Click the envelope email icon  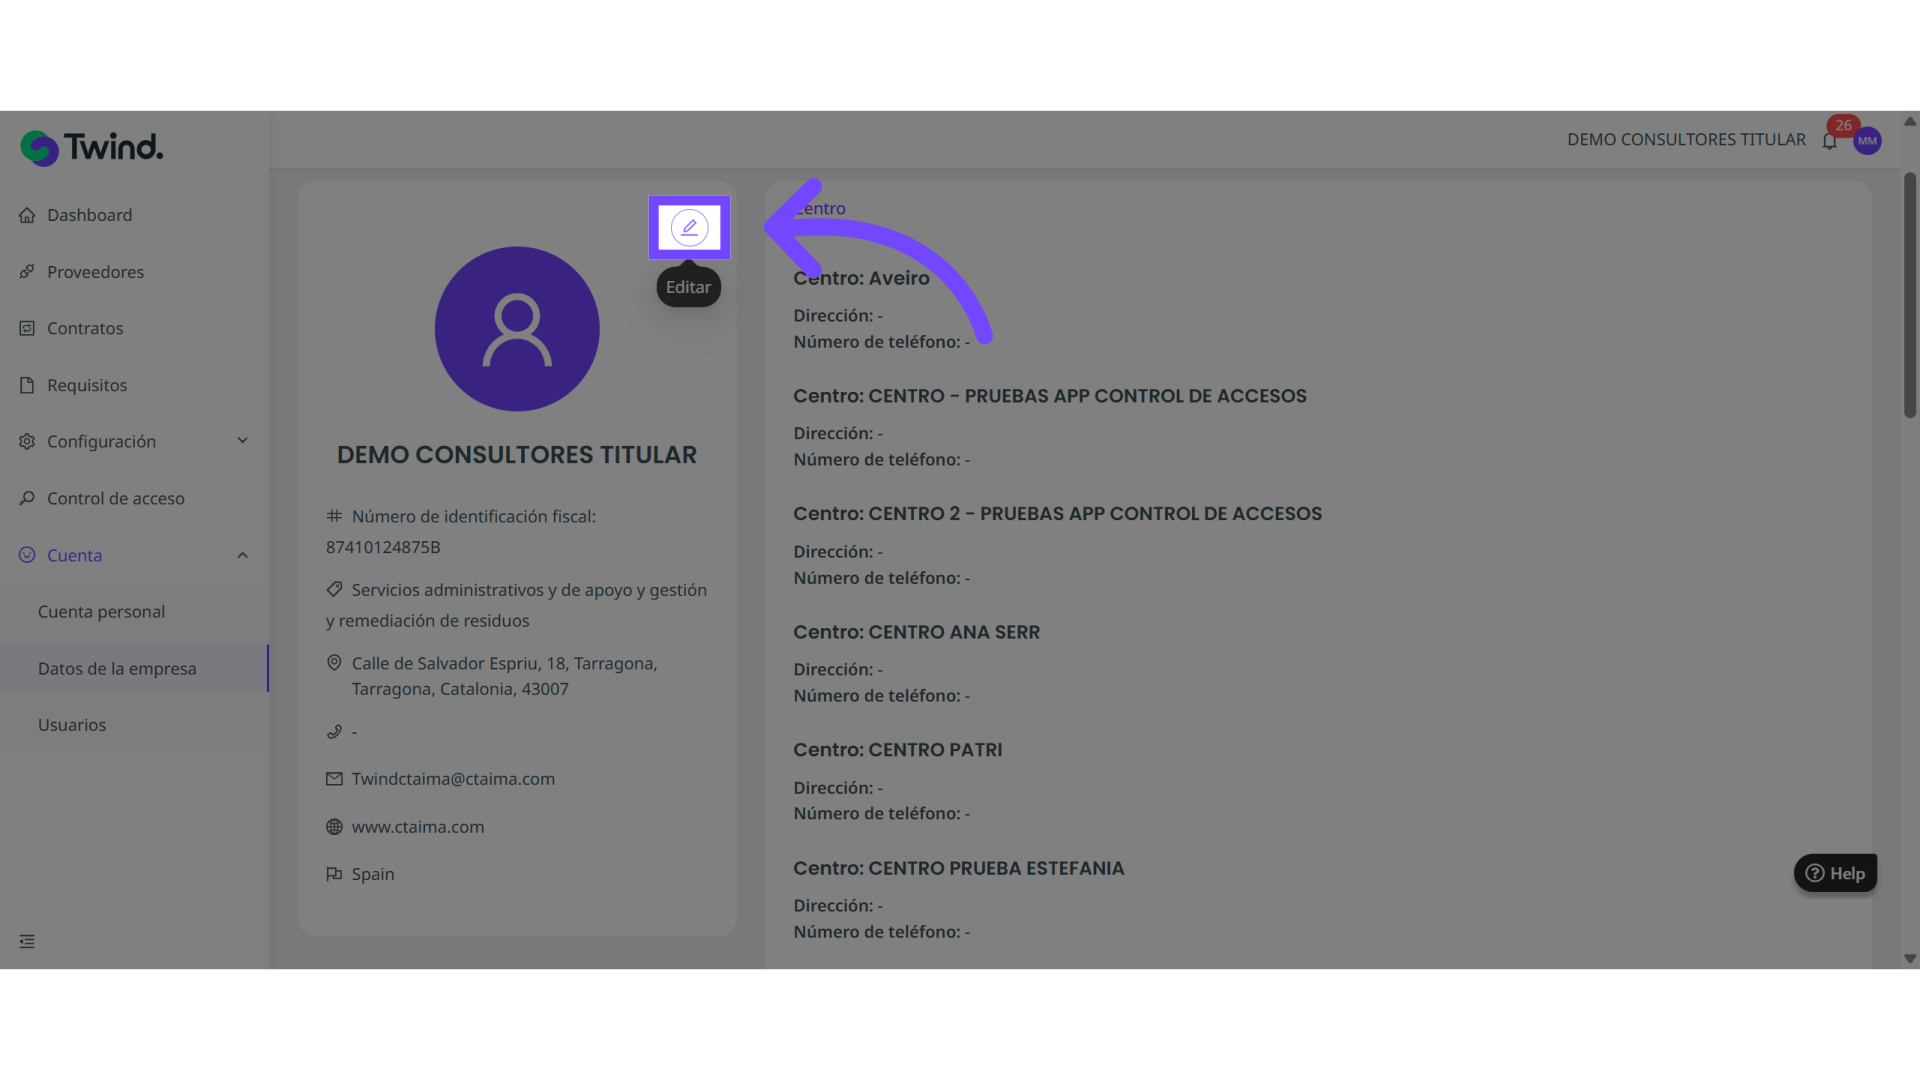tap(334, 779)
